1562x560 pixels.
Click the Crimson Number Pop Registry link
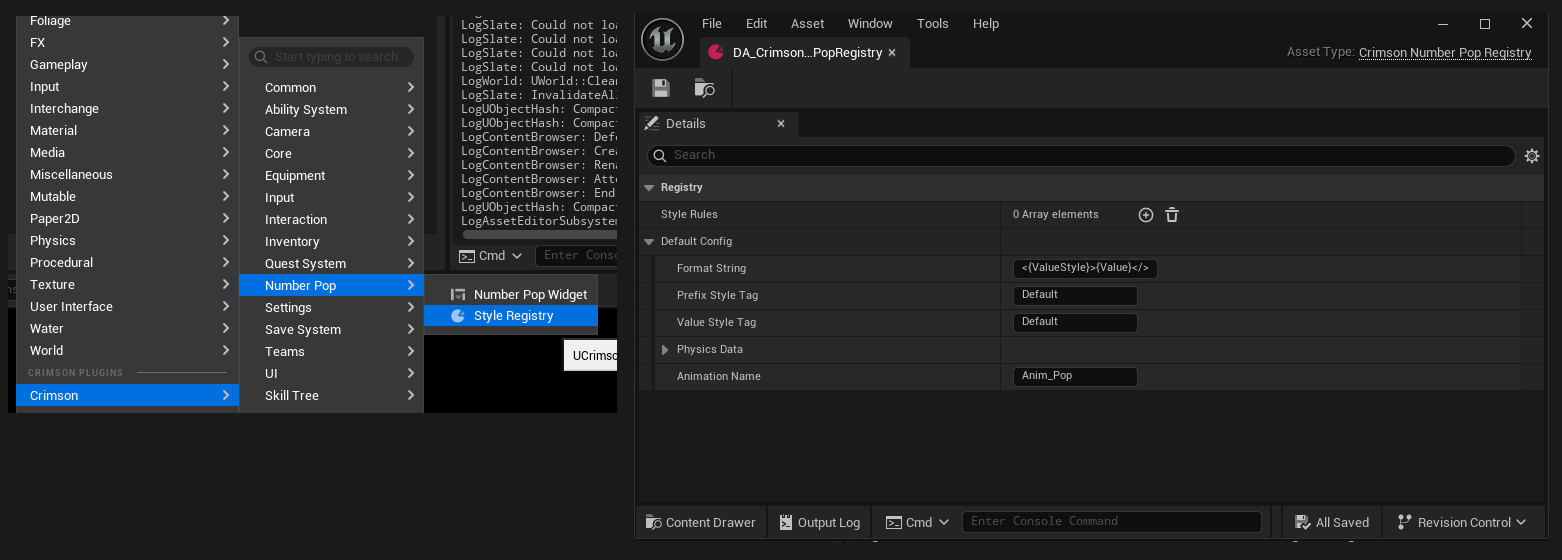1445,53
